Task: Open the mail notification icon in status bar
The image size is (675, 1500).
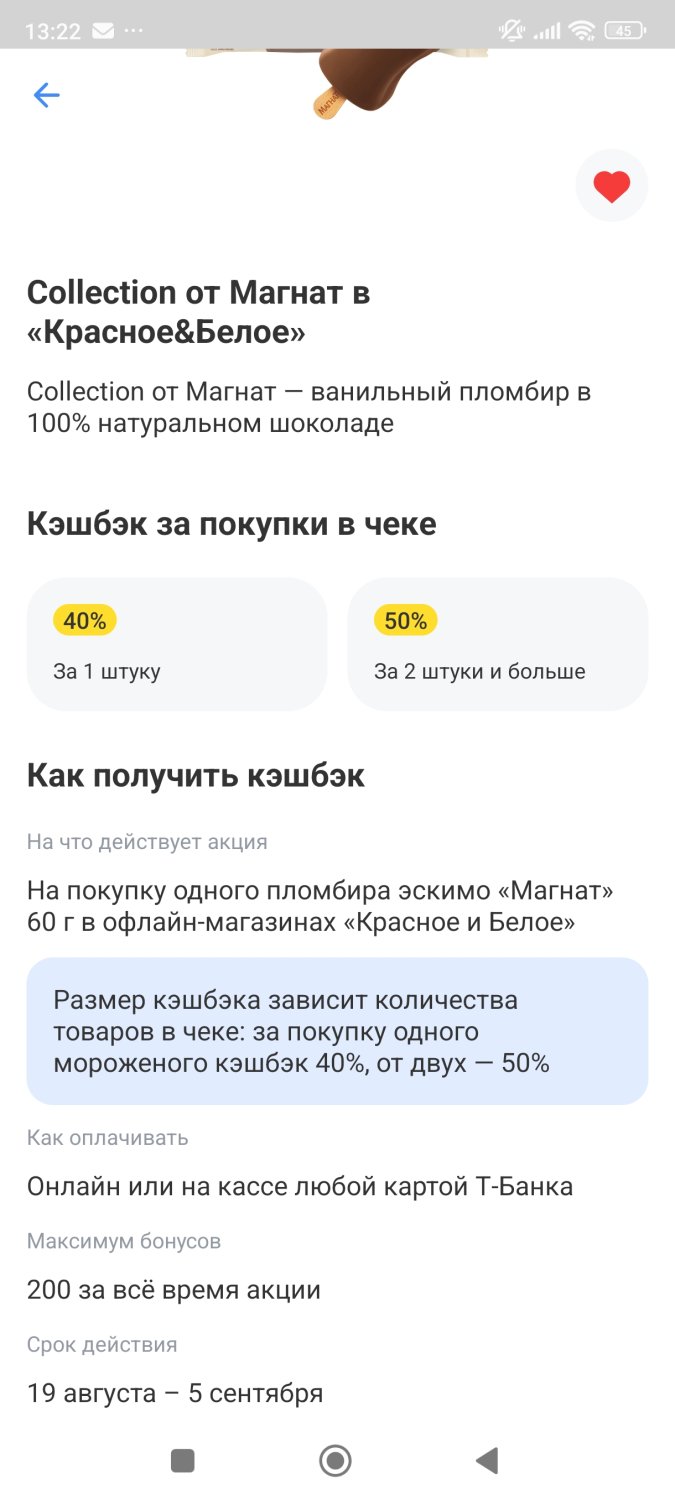Action: coord(103,31)
